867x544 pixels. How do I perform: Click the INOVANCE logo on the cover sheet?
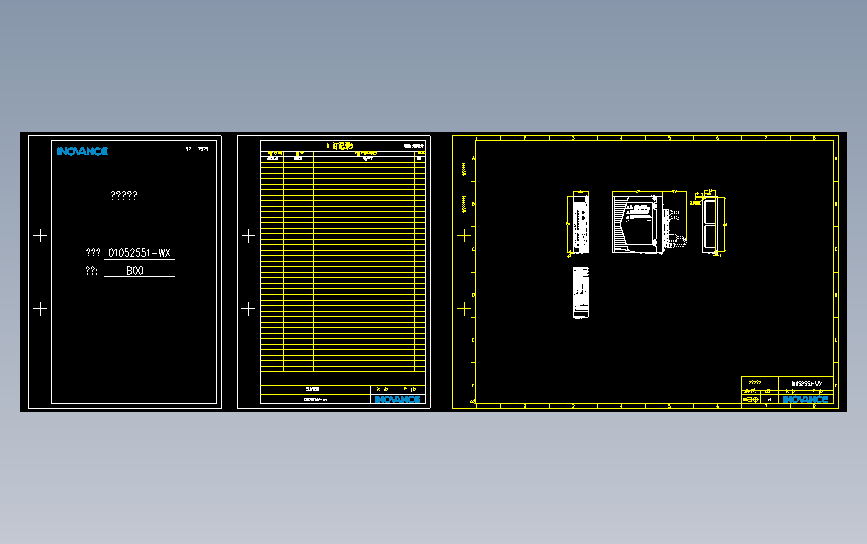pos(82,151)
